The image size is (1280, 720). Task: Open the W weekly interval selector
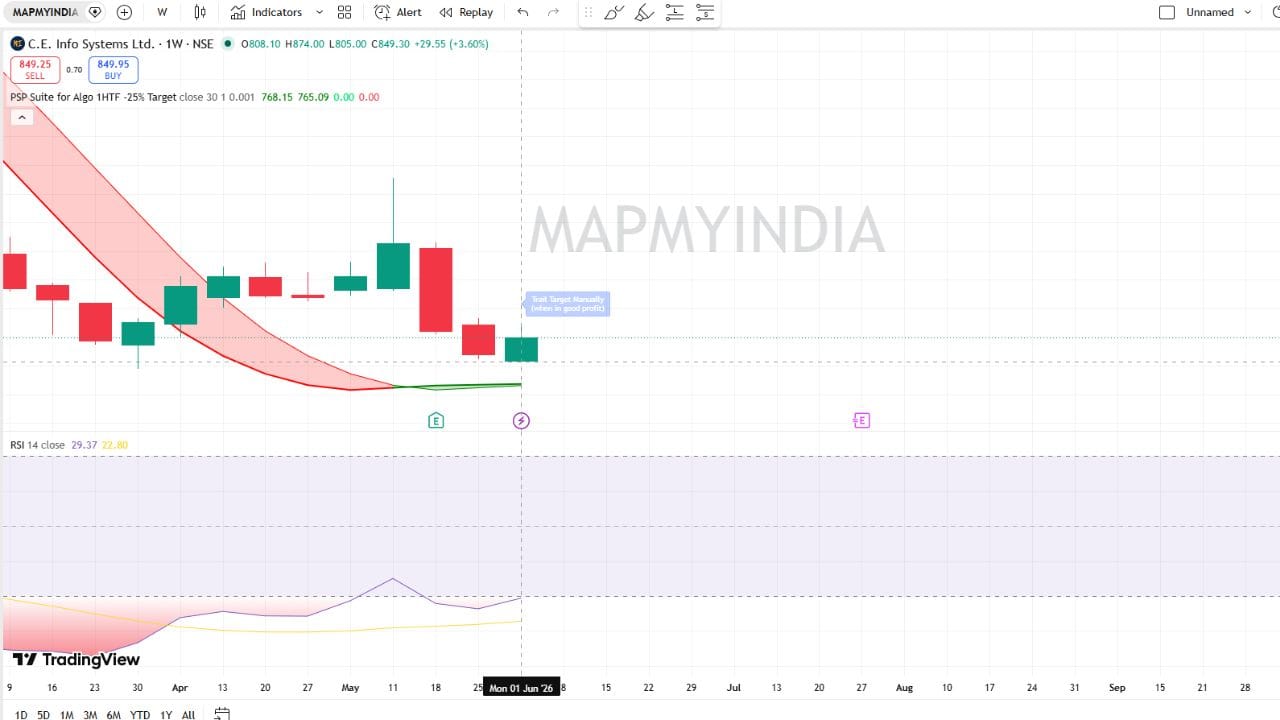[x=162, y=12]
